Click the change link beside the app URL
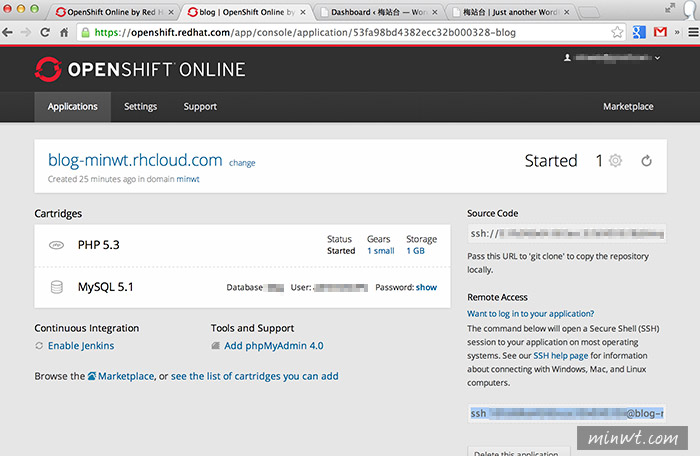Screen dimensions: 700x456 tap(242, 163)
